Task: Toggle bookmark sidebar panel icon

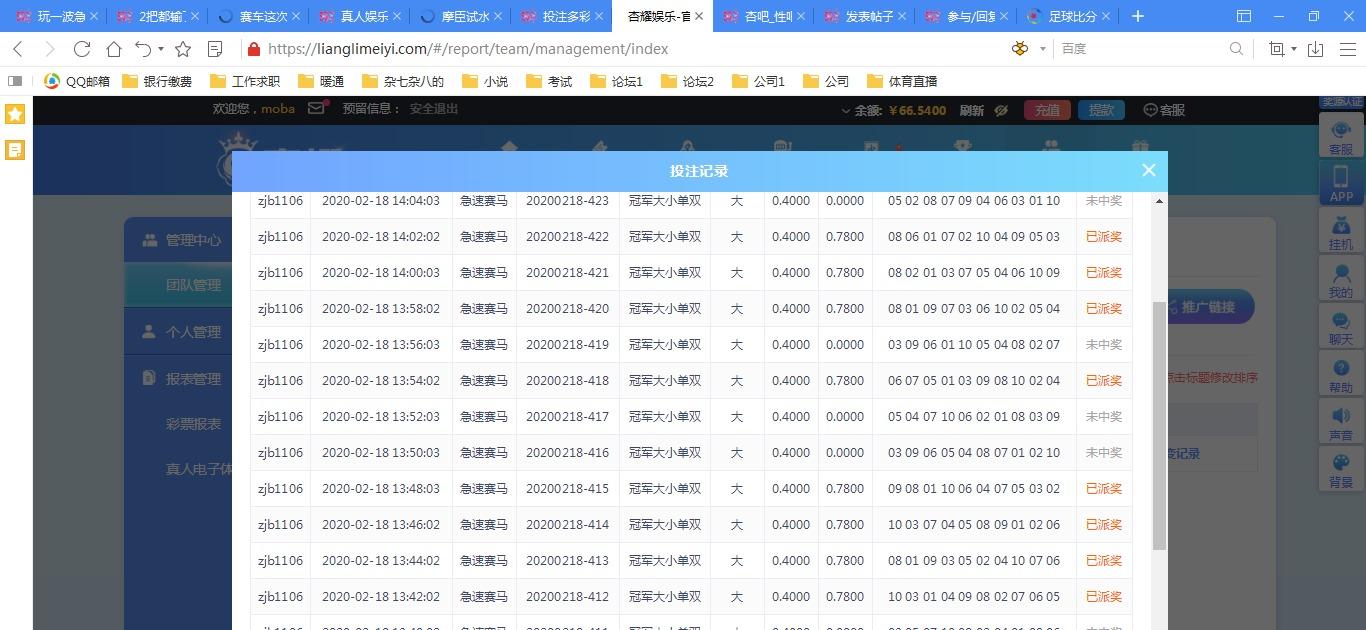Action: pyautogui.click(x=15, y=81)
